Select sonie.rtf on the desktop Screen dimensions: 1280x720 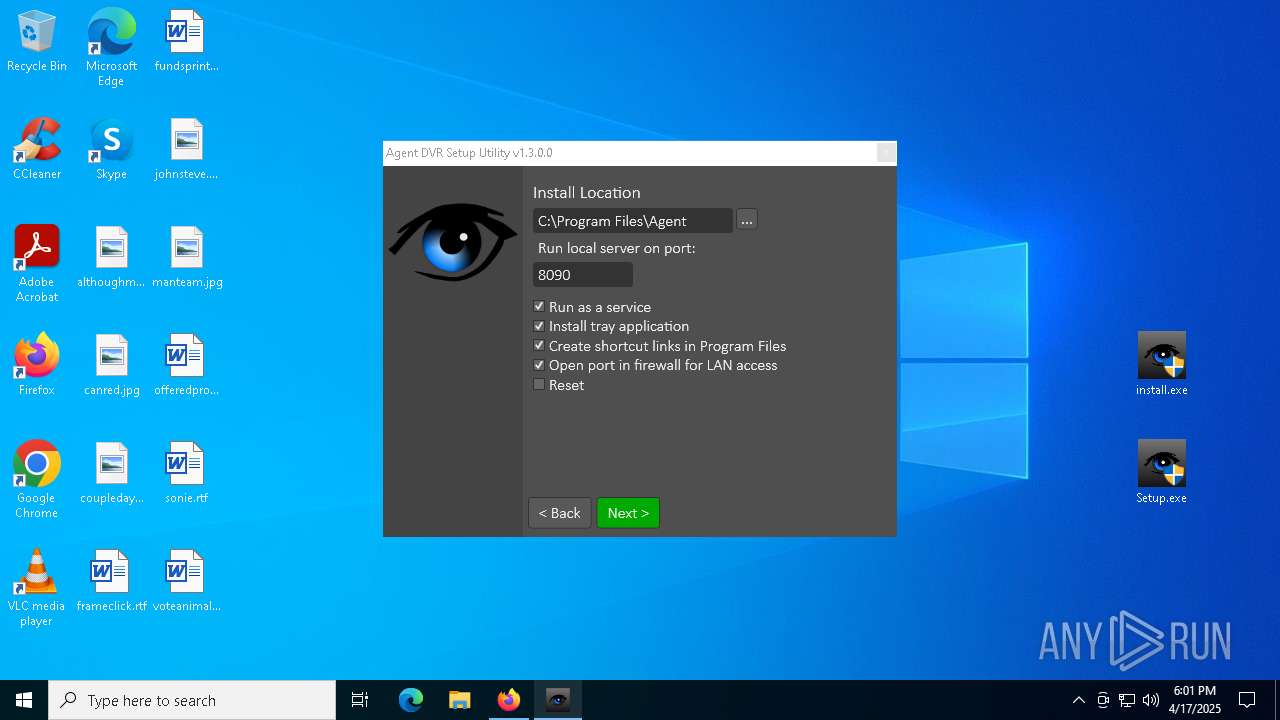[186, 474]
